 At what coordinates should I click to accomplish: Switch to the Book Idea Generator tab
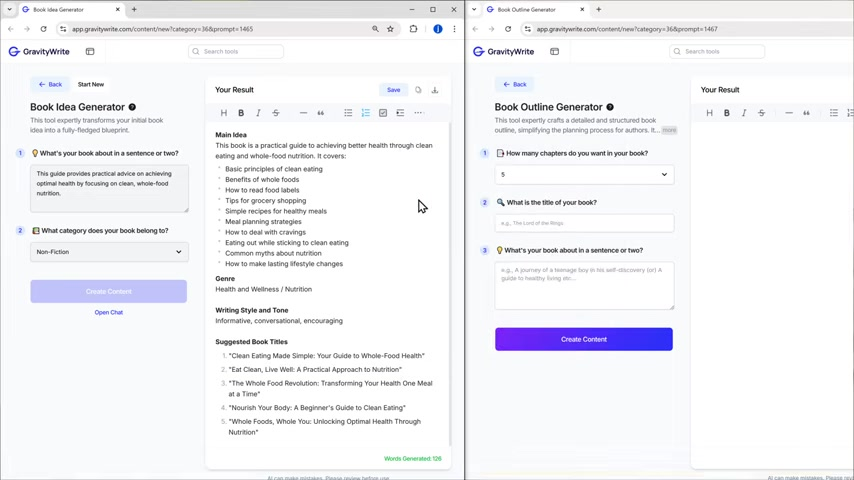71,9
